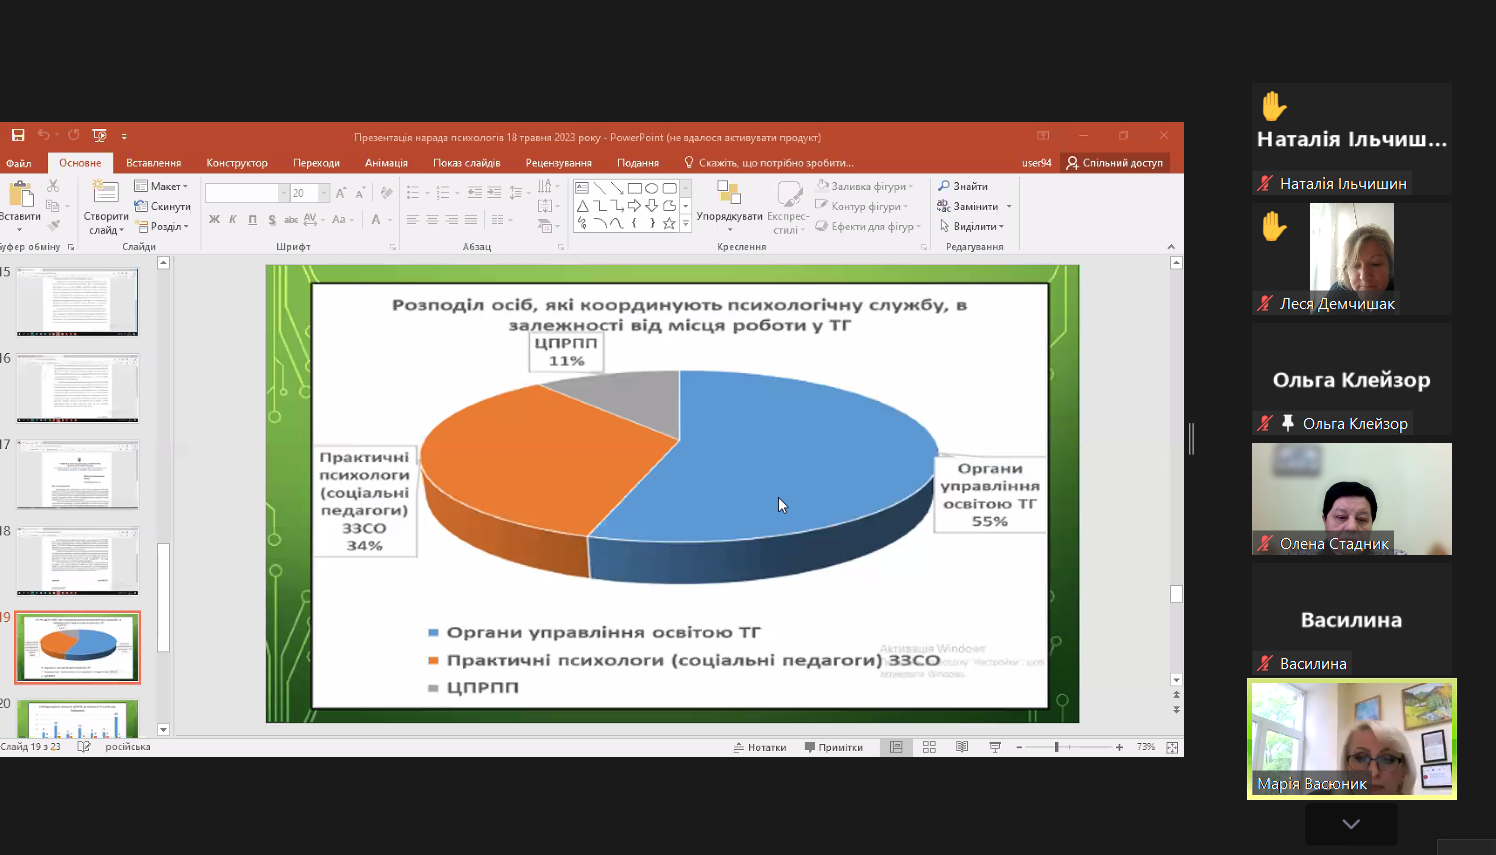
Task: Fit slide to current window
Action: point(1172,747)
